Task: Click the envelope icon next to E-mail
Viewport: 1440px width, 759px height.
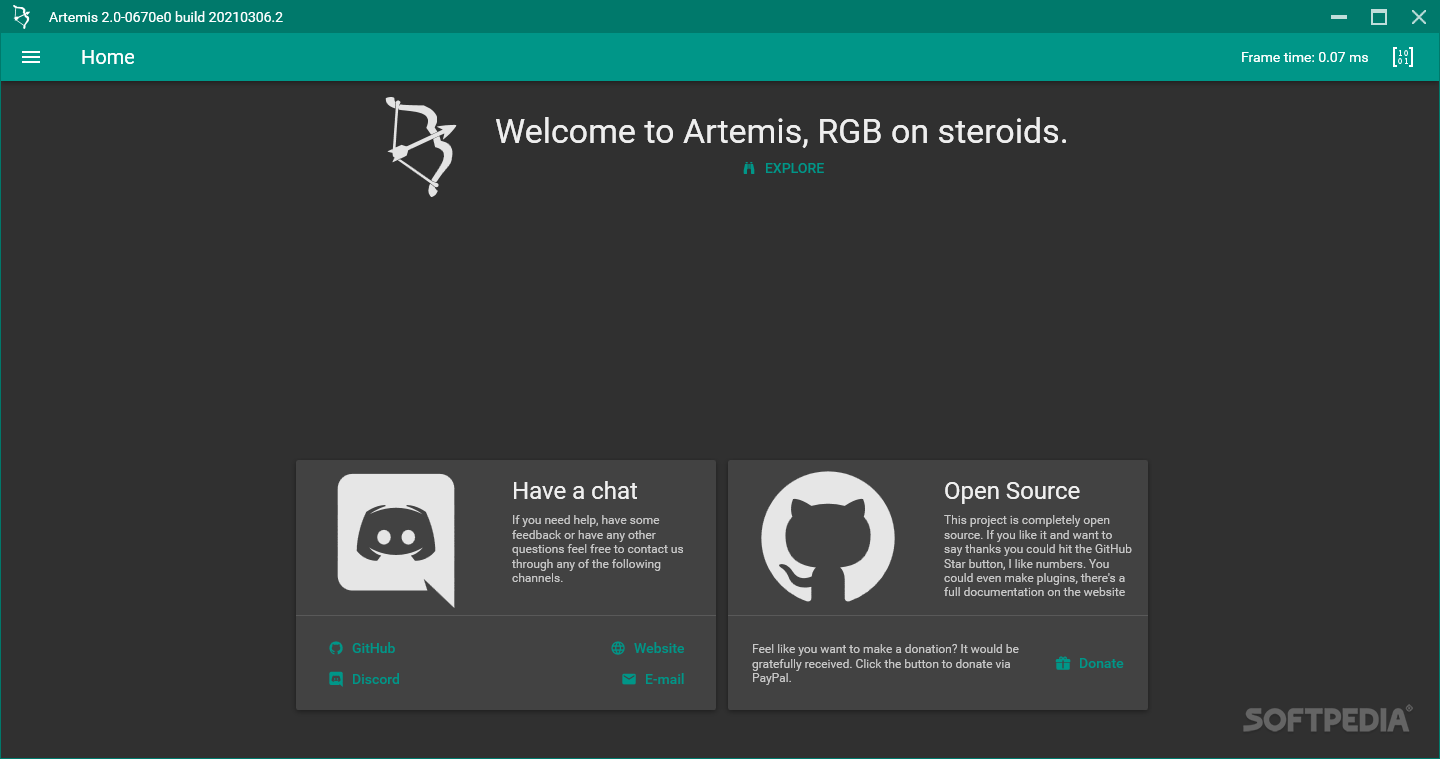Action: click(x=629, y=679)
